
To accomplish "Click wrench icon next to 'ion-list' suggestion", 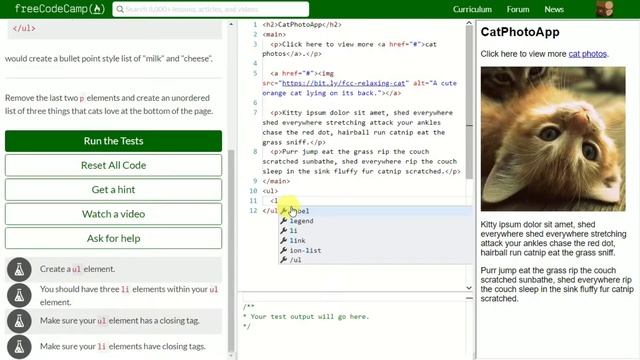I will click(x=284, y=250).
